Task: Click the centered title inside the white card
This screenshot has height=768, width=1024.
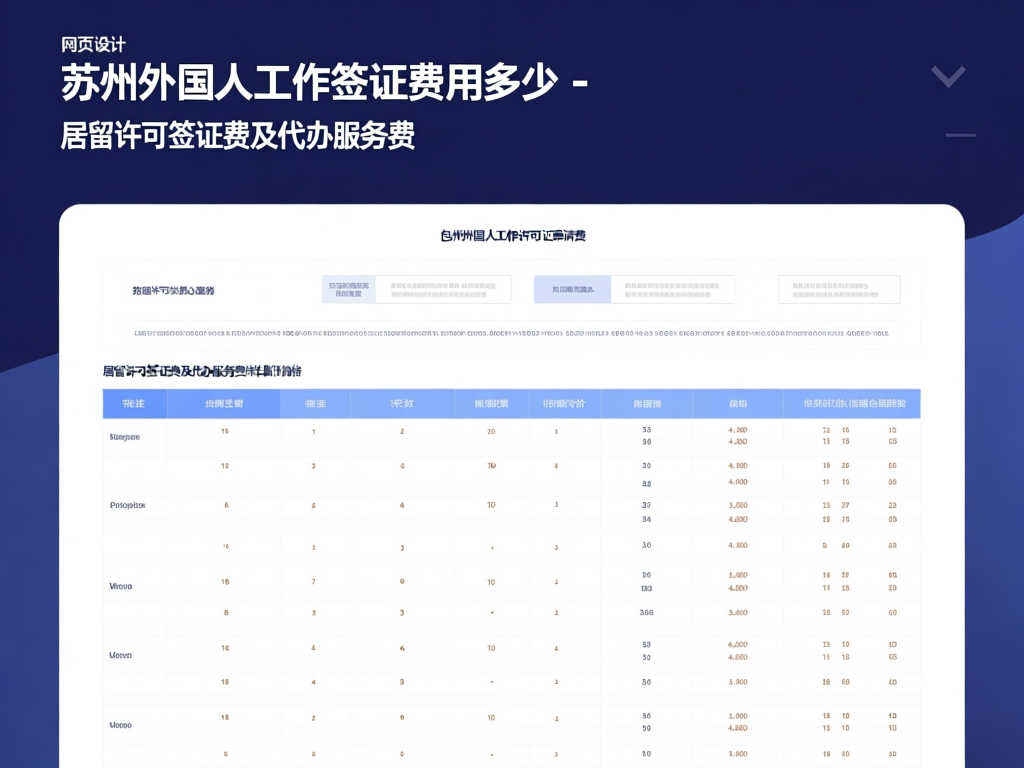Action: tap(512, 236)
